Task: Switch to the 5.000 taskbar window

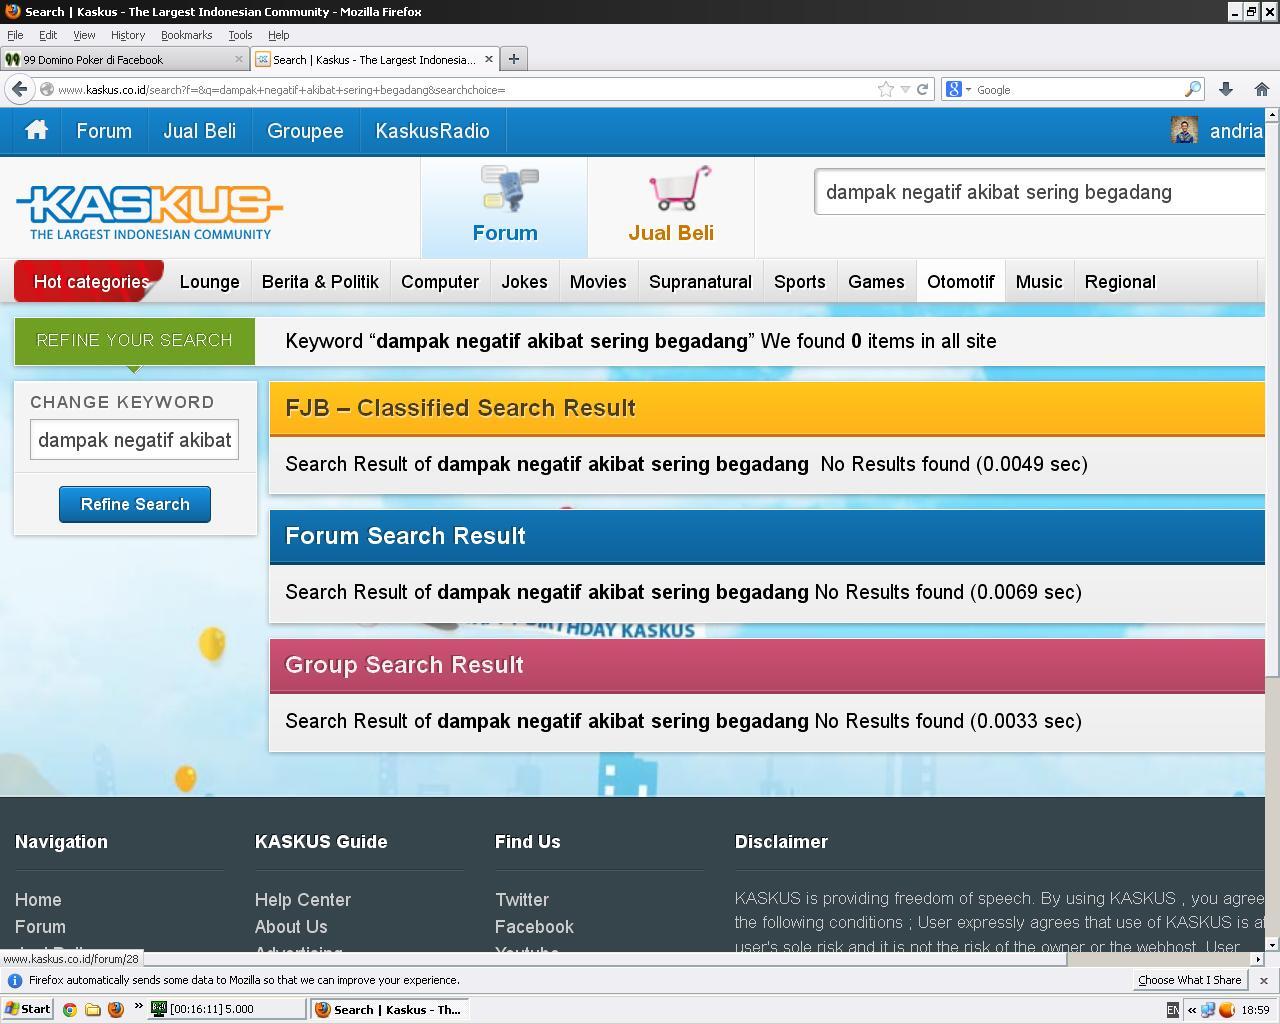Action: coord(227,1009)
